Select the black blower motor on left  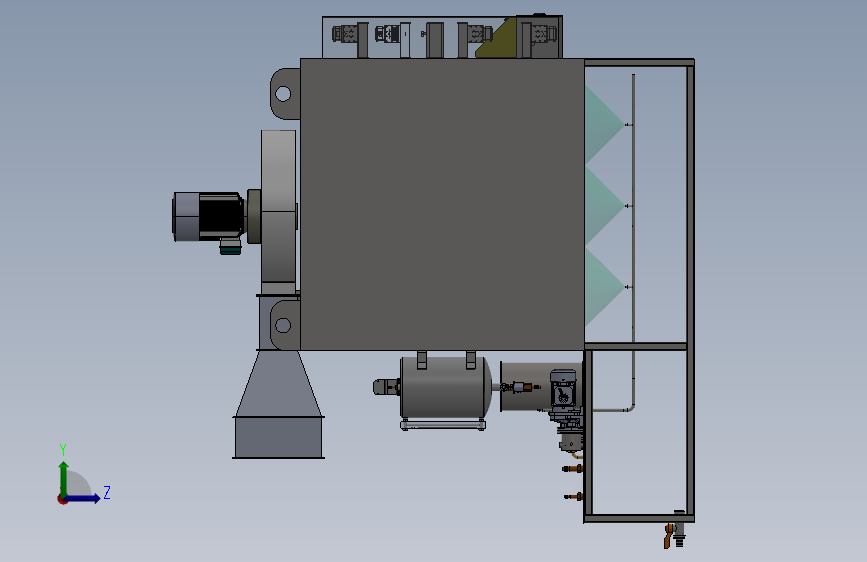[209, 216]
